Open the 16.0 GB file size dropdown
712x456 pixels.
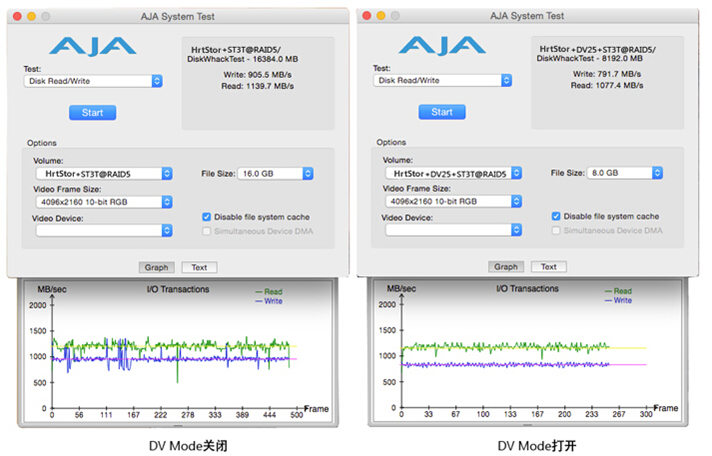pos(276,173)
